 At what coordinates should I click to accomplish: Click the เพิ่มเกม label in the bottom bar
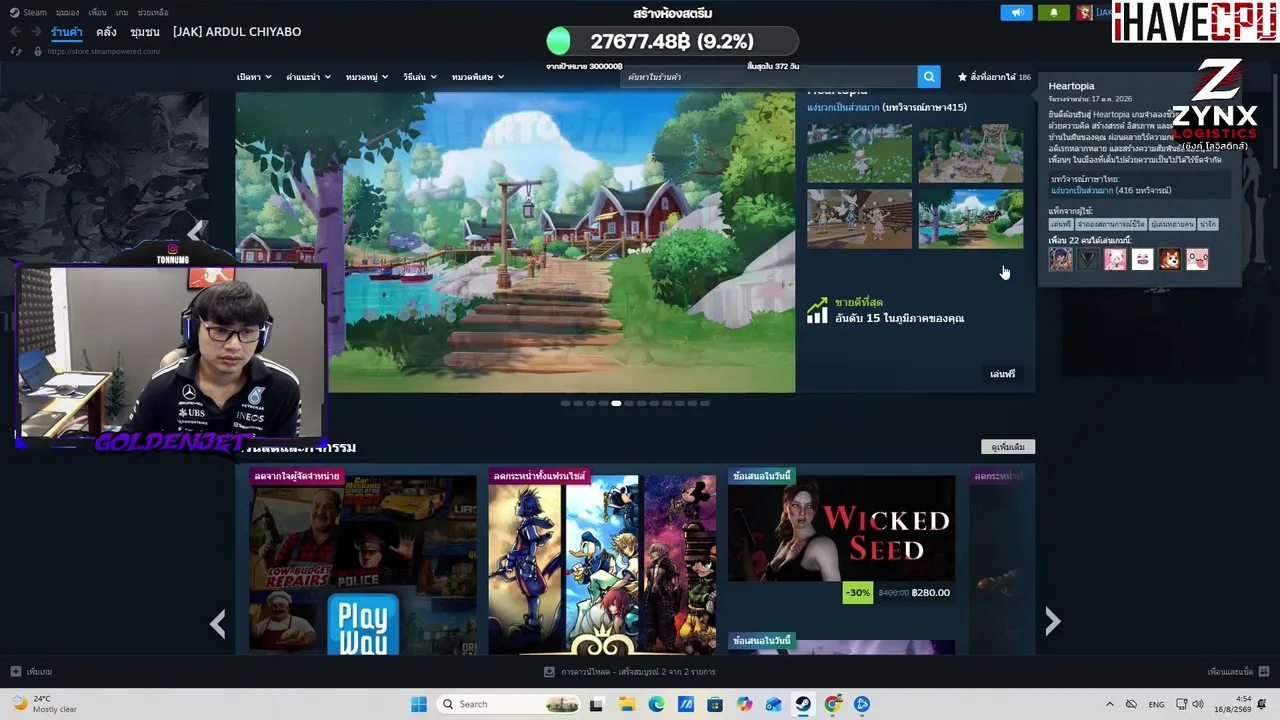coord(40,672)
